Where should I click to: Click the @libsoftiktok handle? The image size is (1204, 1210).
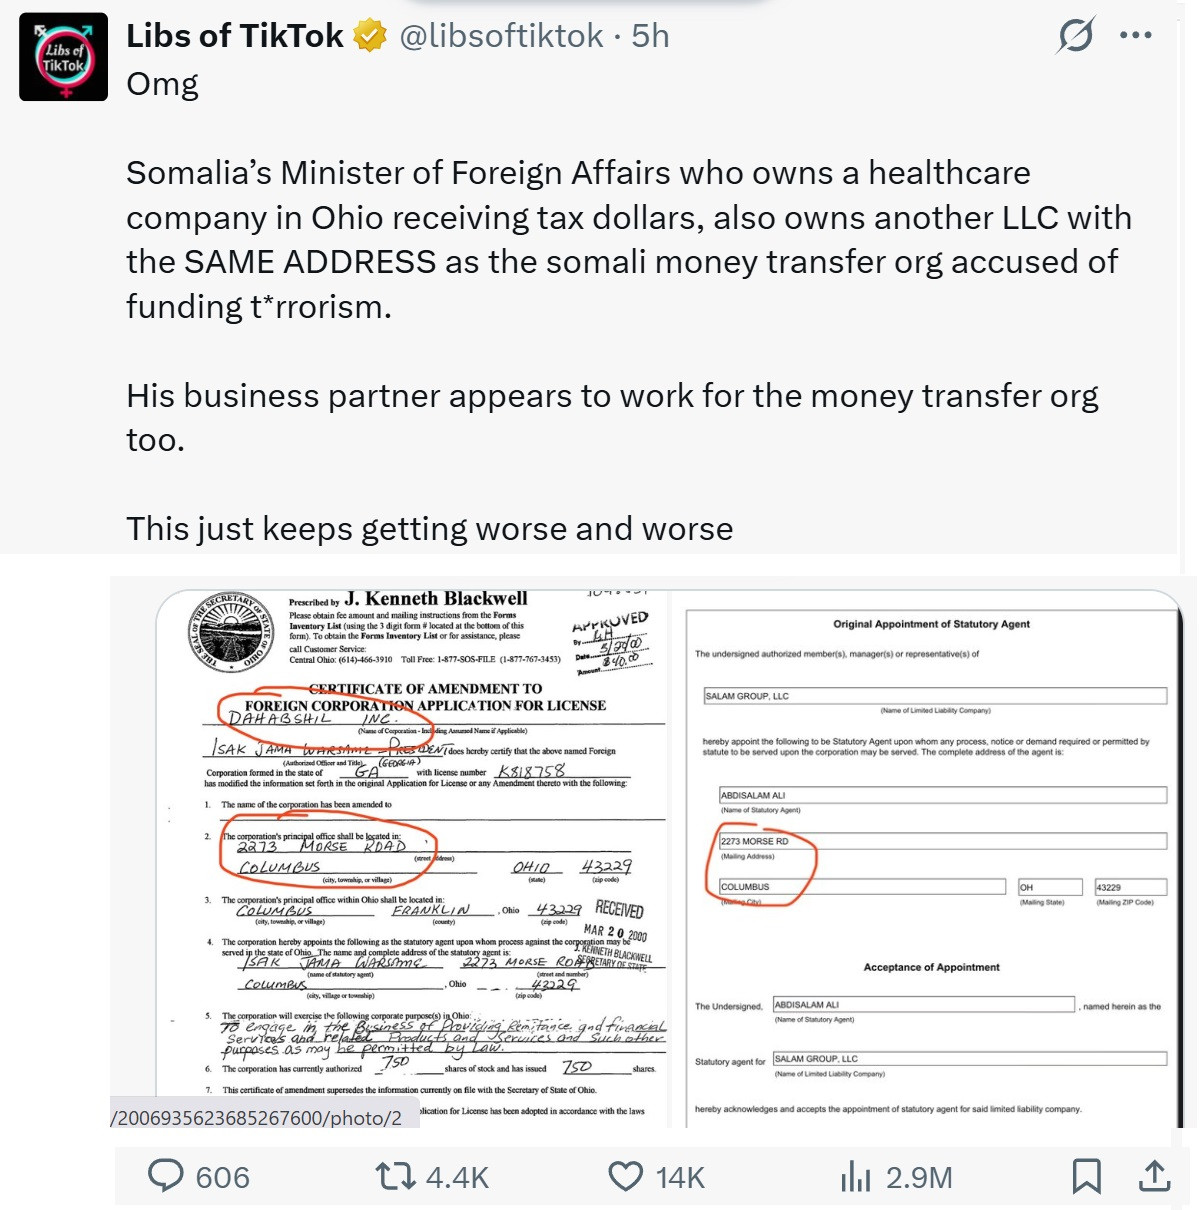click(x=500, y=37)
